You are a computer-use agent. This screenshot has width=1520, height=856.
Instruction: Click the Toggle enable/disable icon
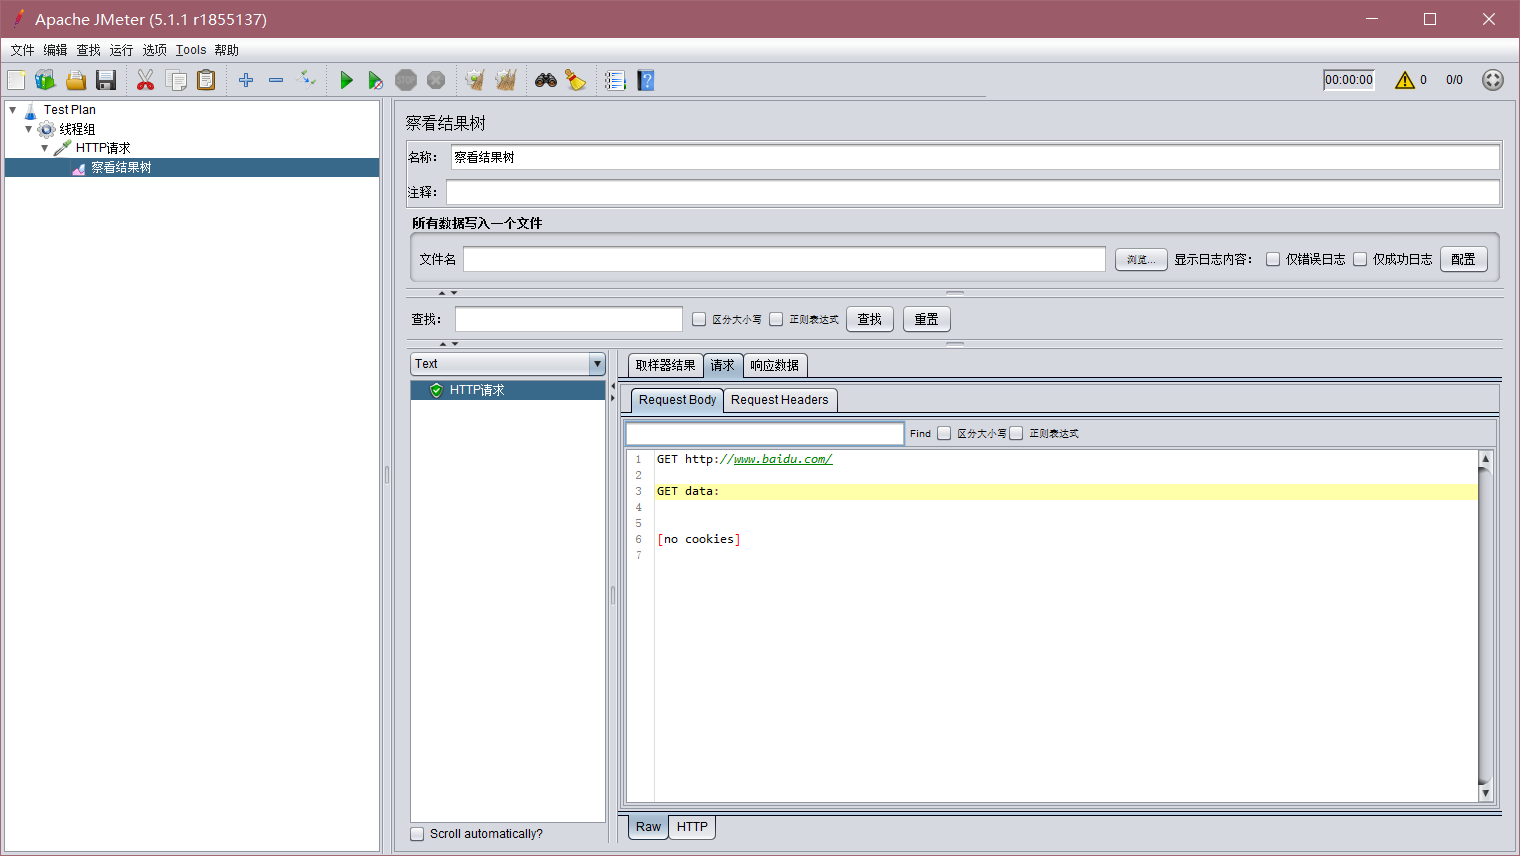(x=307, y=80)
